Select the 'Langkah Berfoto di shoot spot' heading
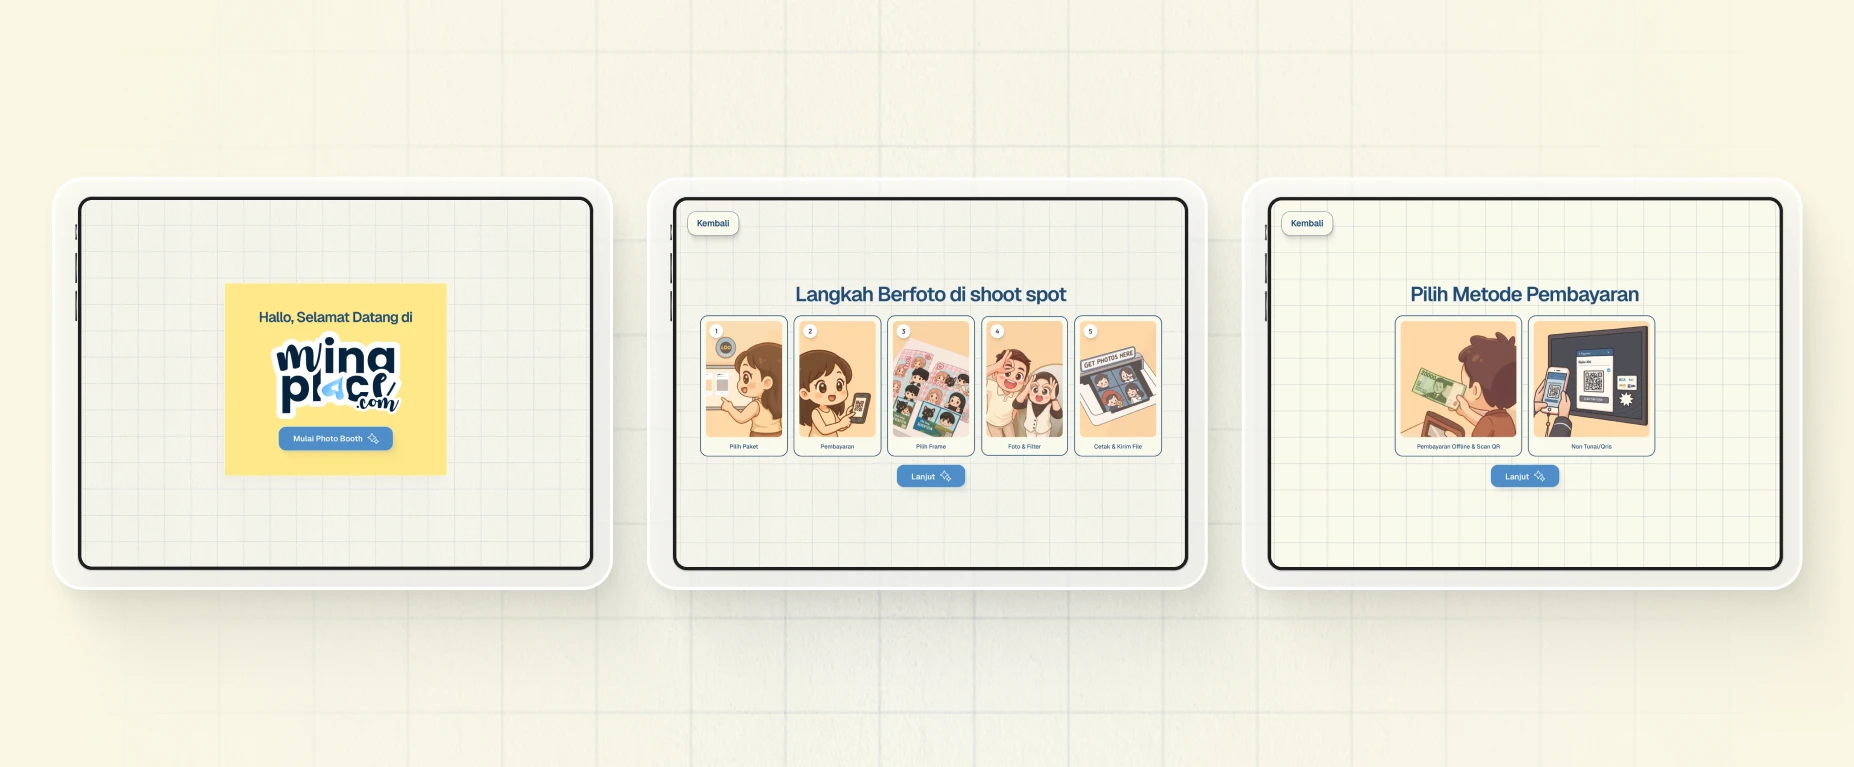 click(x=931, y=294)
